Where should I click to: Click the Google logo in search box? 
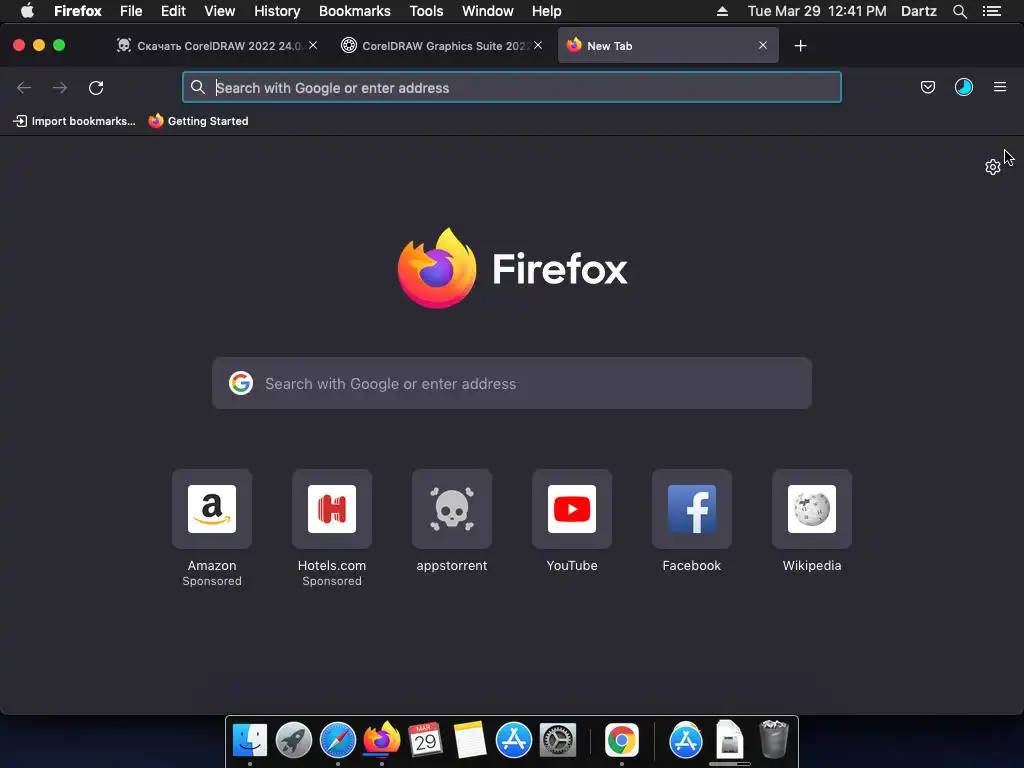click(x=241, y=383)
